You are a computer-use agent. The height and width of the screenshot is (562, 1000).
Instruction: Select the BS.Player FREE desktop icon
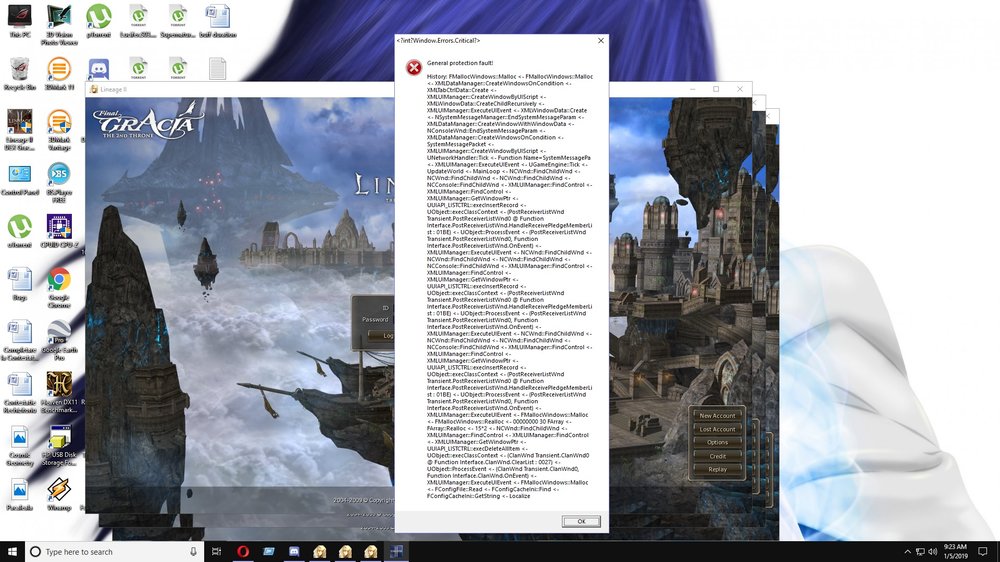pyautogui.click(x=59, y=175)
